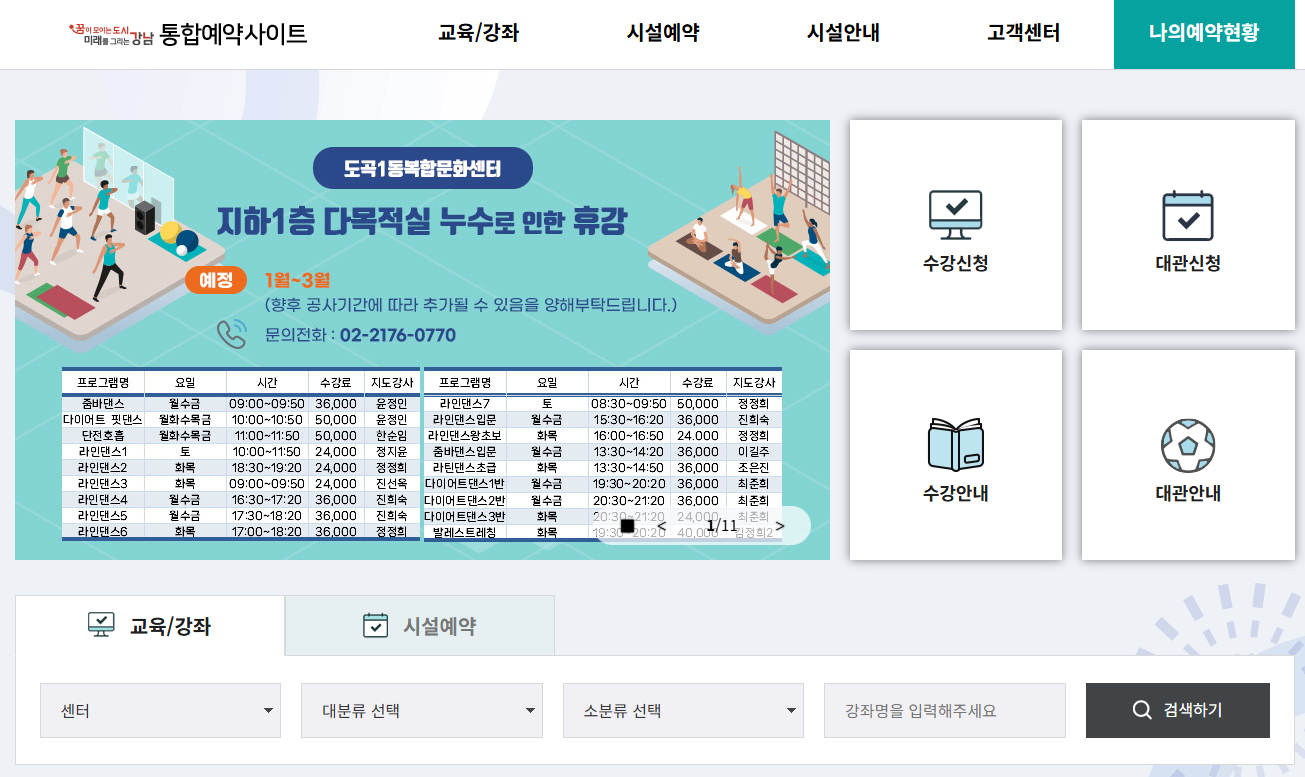Go to 나의예약현황 page
Screen dimensions: 1305x777
1204,33
